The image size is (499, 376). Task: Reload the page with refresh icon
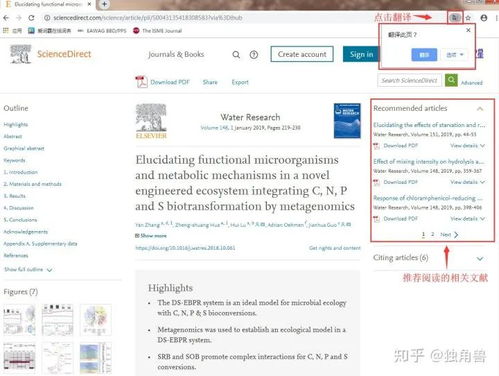pos(31,18)
